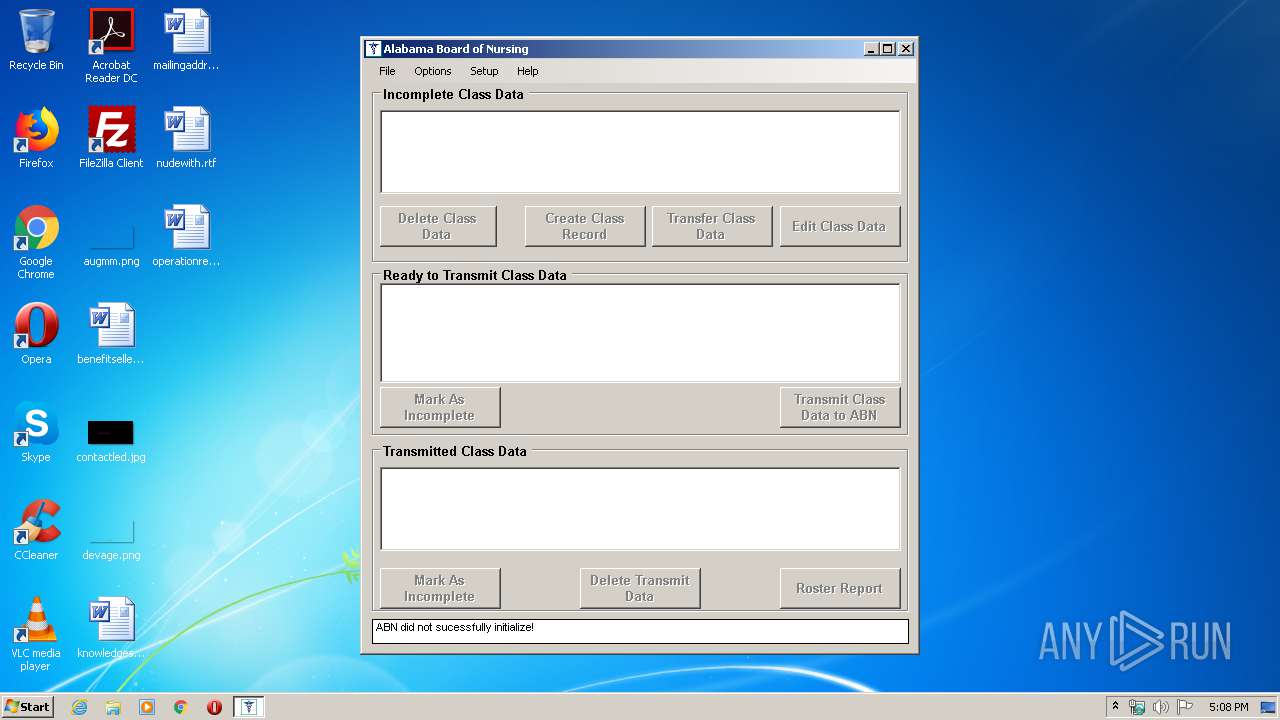This screenshot has width=1280, height=720.
Task: Click Mark As Incomplete under Transmitted Class Data
Action: (x=440, y=588)
